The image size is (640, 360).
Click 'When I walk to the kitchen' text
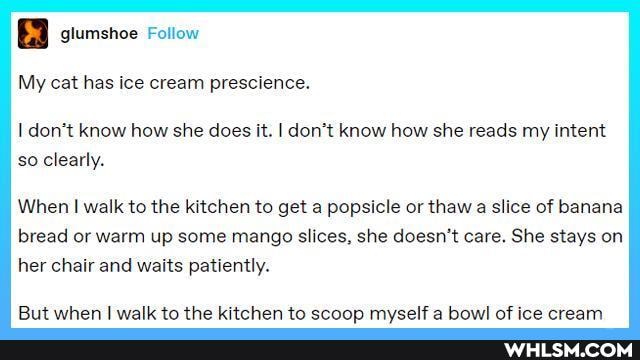[135, 207]
